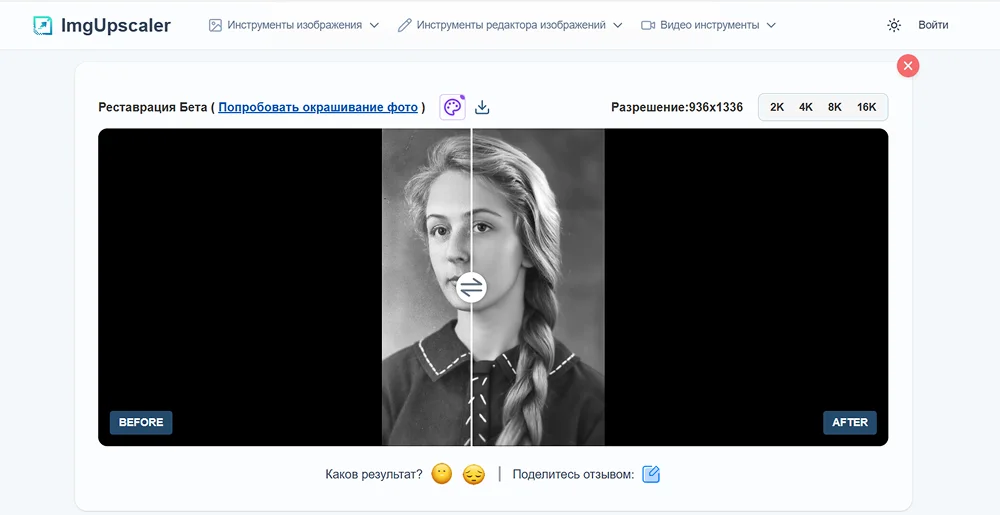1000x515 pixels.
Task: Click the pencil icon for editor tools
Action: coord(404,25)
